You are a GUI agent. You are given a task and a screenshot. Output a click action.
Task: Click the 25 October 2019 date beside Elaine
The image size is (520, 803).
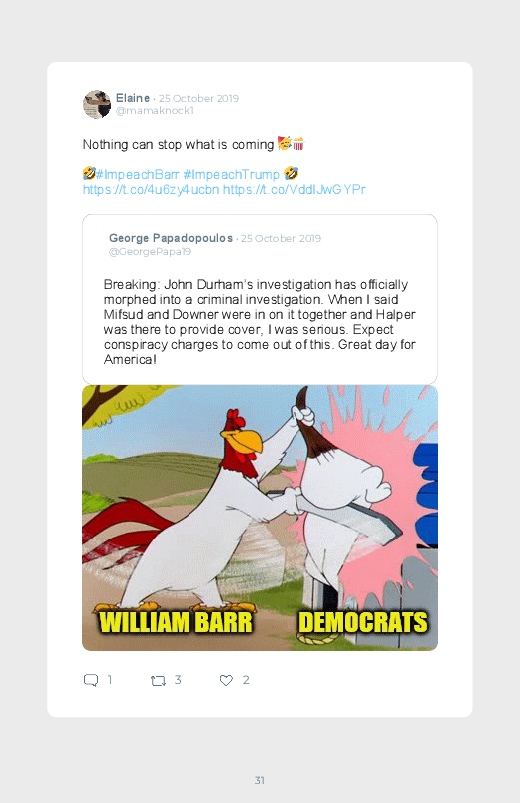point(199,98)
